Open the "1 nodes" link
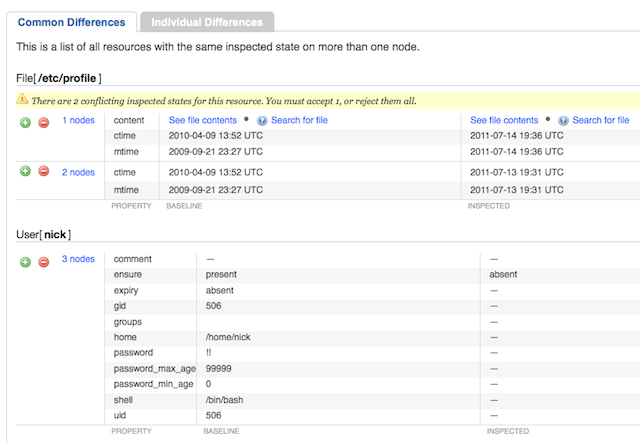 coord(78,121)
